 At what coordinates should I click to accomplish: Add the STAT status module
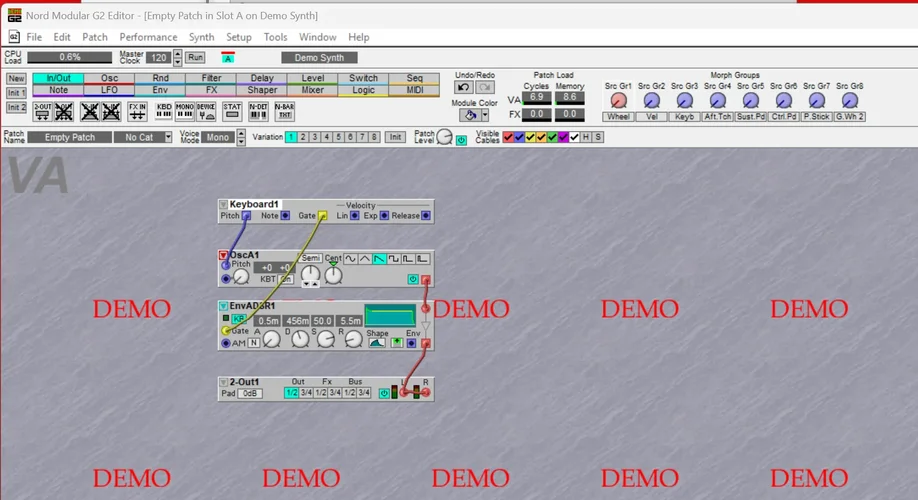coord(232,111)
